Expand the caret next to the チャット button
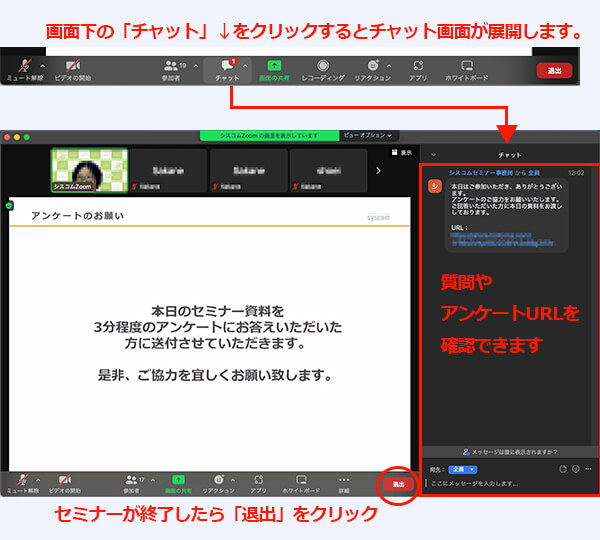600x540 pixels. pyautogui.click(x=245, y=66)
